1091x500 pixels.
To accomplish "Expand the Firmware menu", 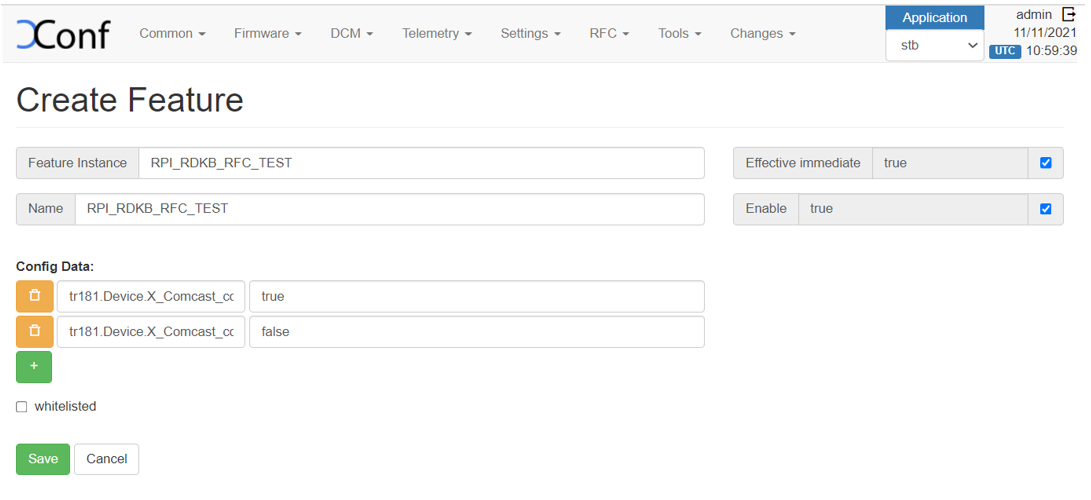I will point(267,34).
